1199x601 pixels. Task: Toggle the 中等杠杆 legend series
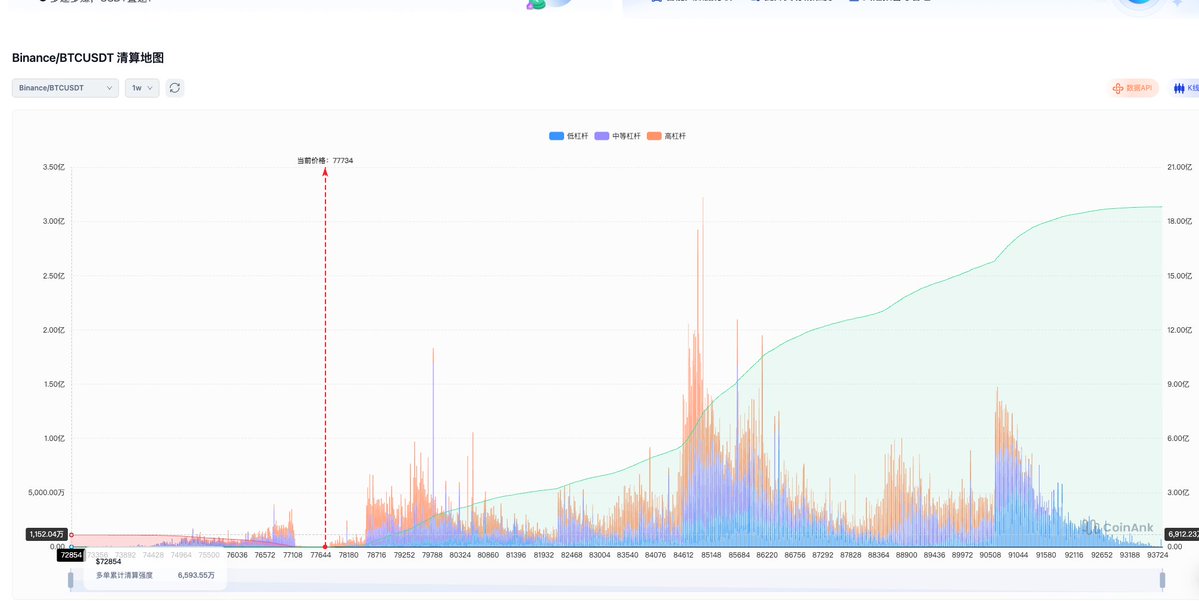pyautogui.click(x=618, y=135)
